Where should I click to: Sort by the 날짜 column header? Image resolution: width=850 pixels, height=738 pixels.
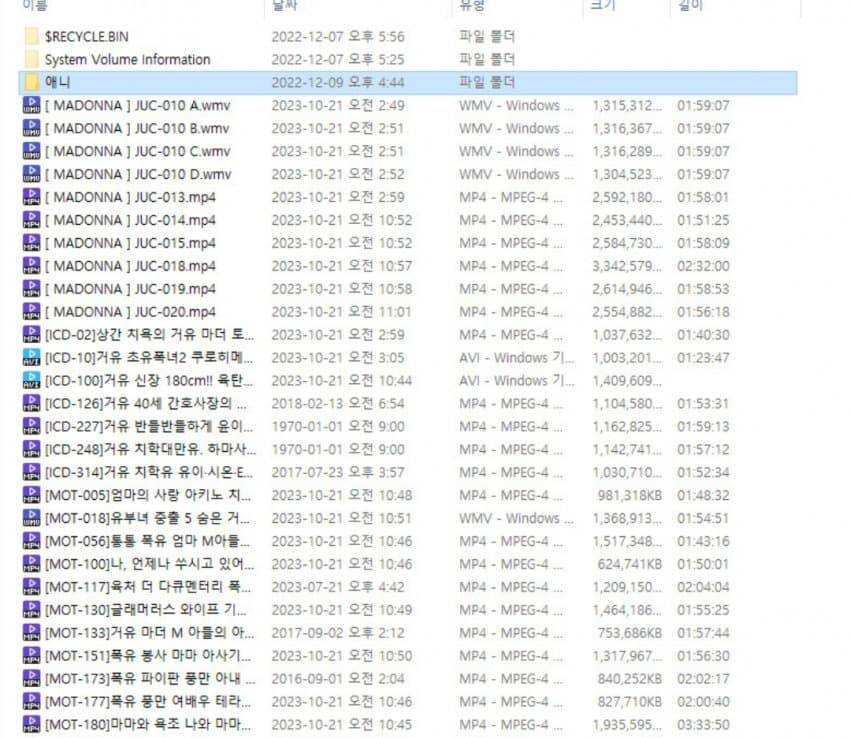(284, 6)
